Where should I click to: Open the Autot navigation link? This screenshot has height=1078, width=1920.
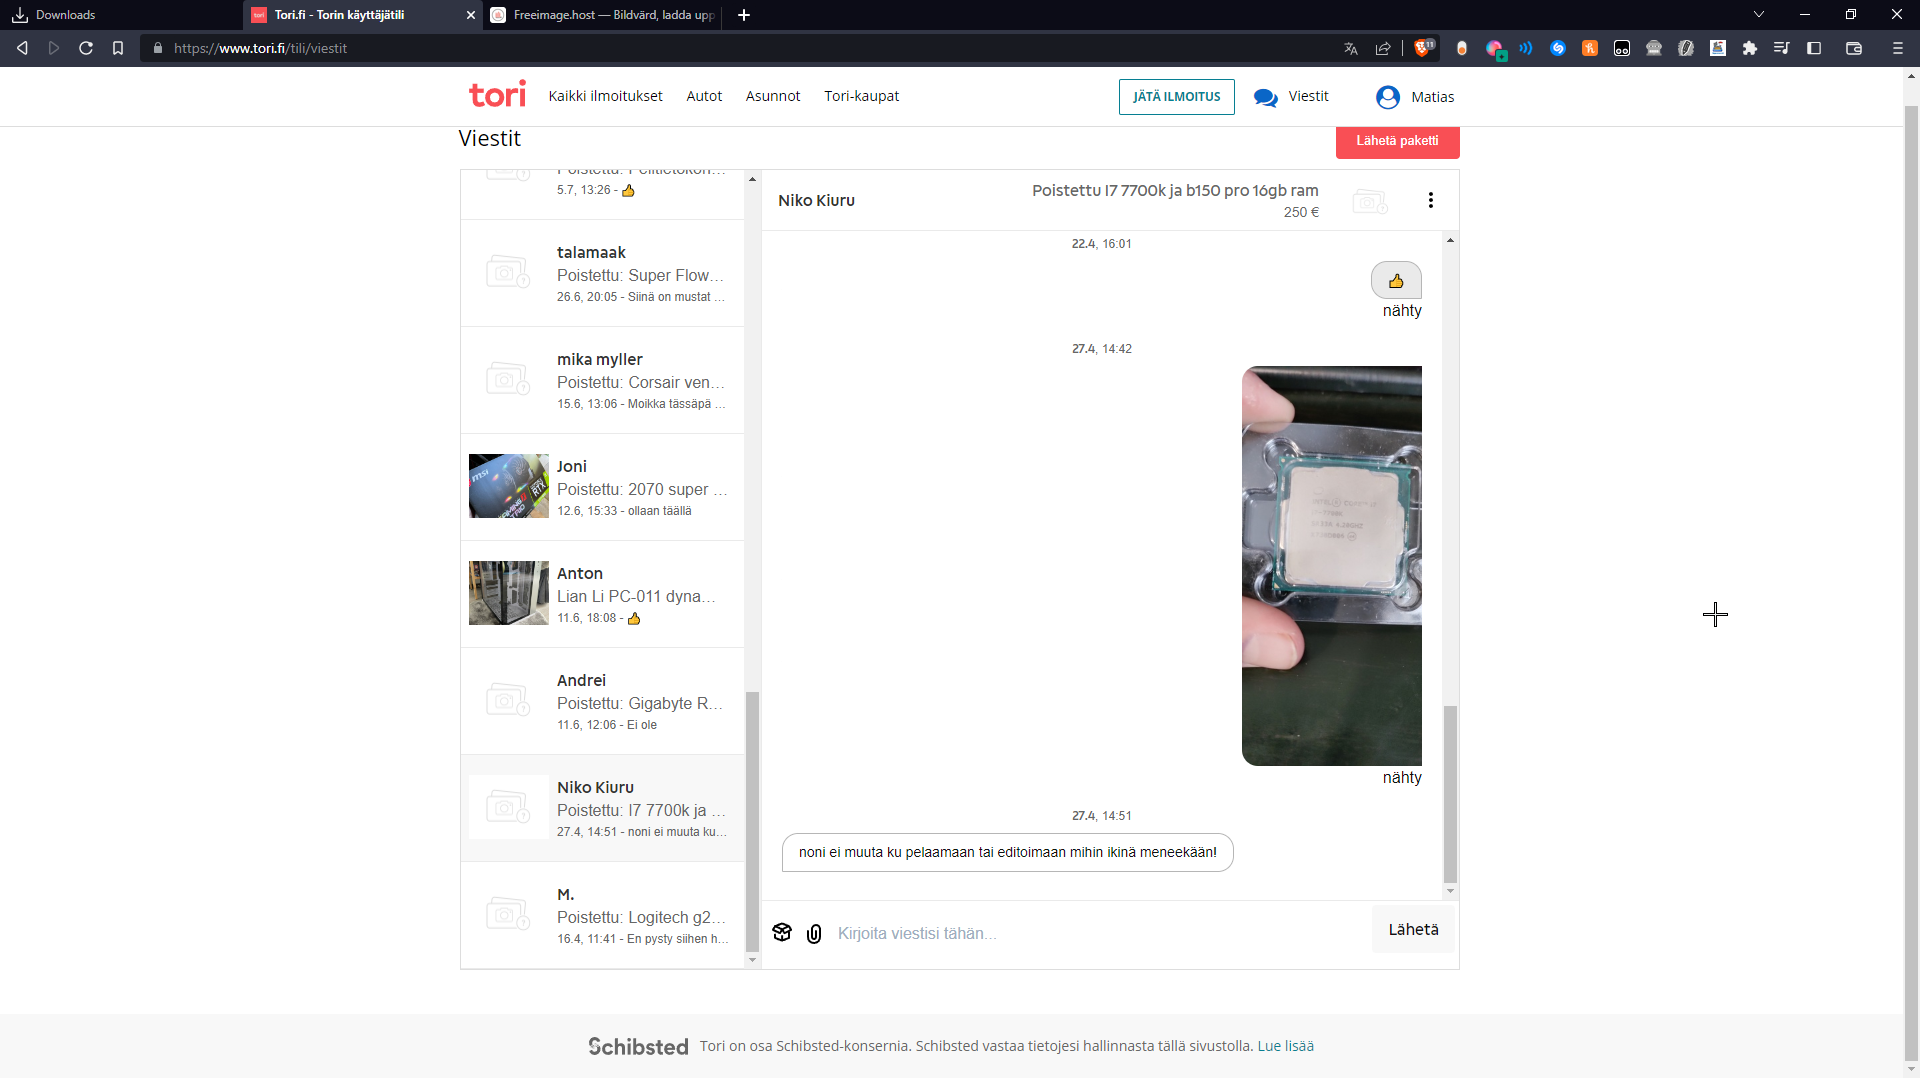point(704,96)
